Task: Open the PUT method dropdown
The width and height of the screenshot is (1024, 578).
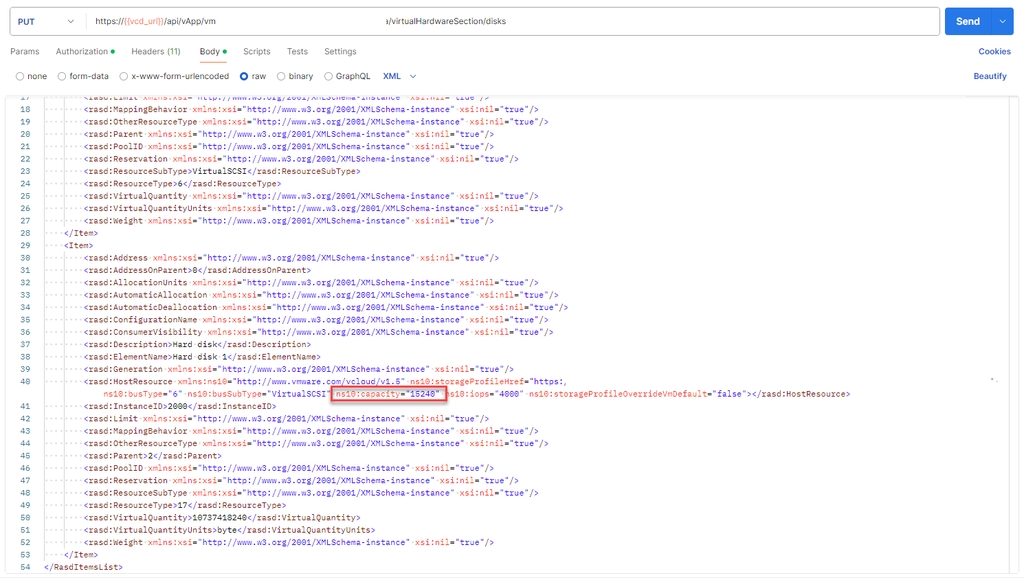Action: coord(46,21)
